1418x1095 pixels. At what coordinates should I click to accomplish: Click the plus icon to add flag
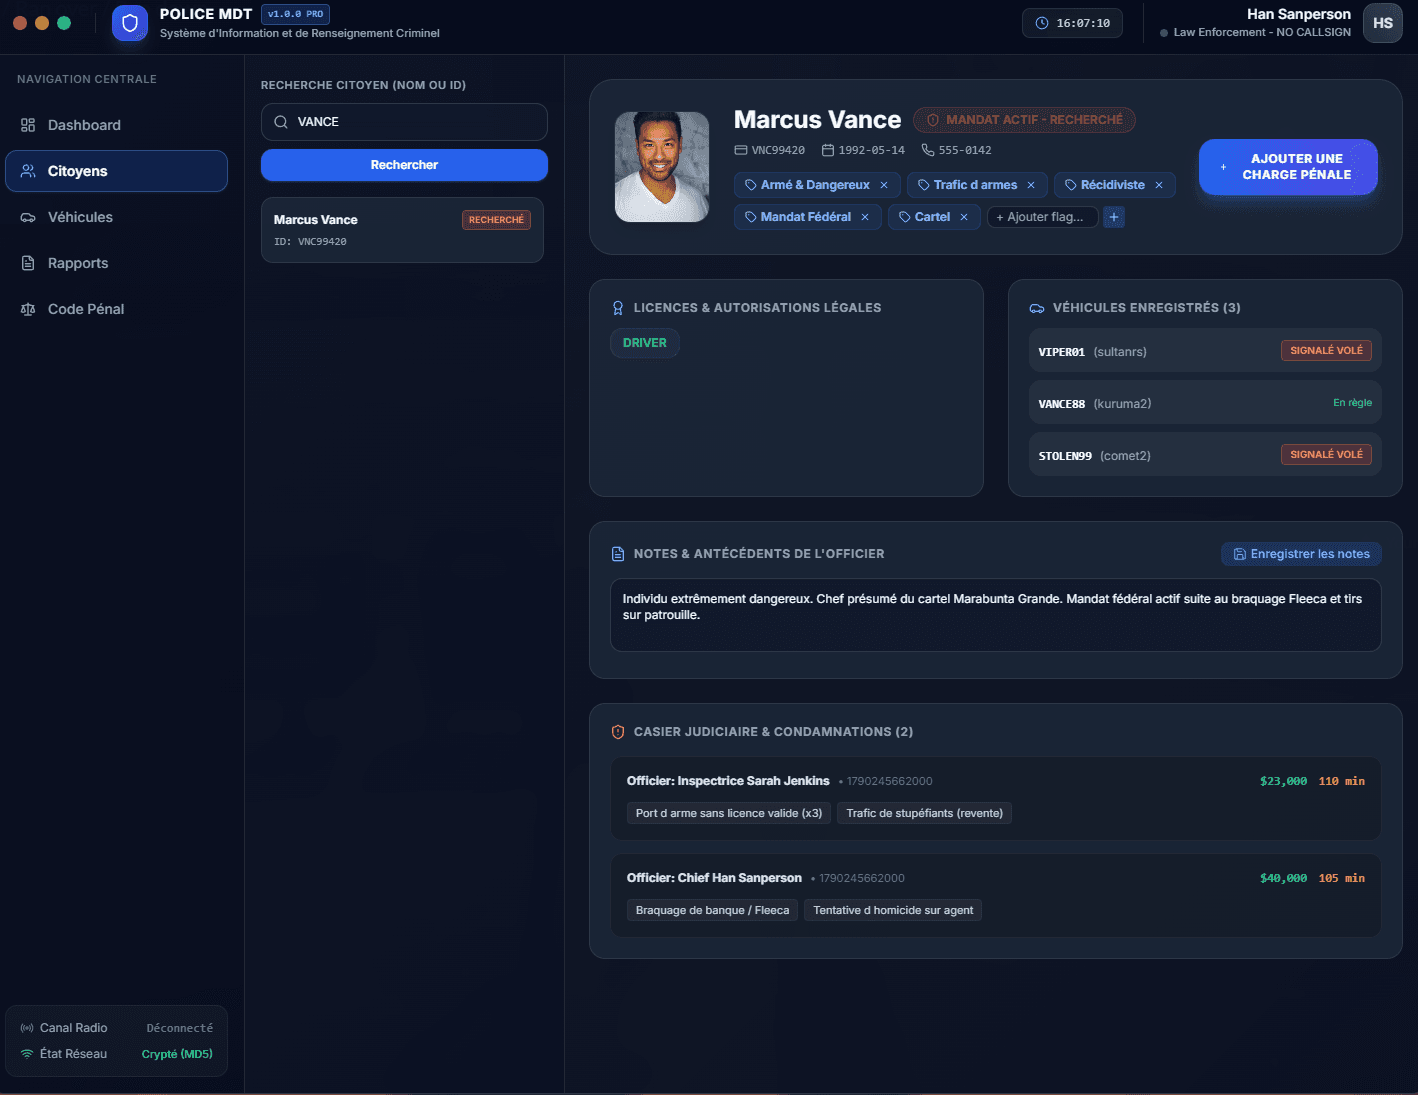point(1114,217)
